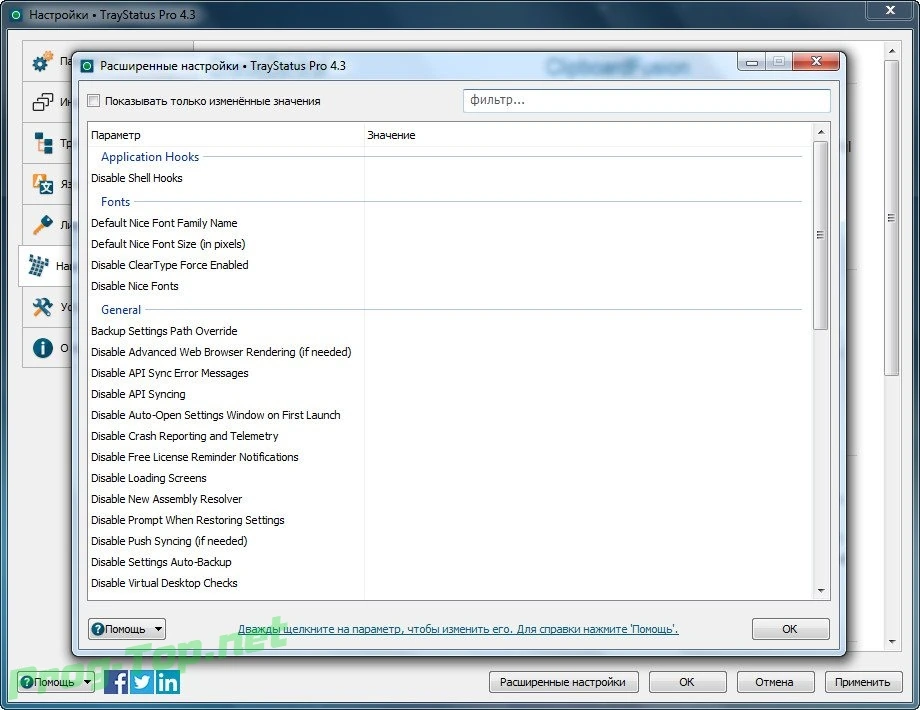The width and height of the screenshot is (920, 710).
Task: Click the 'фильтр...' input field
Action: click(647, 100)
